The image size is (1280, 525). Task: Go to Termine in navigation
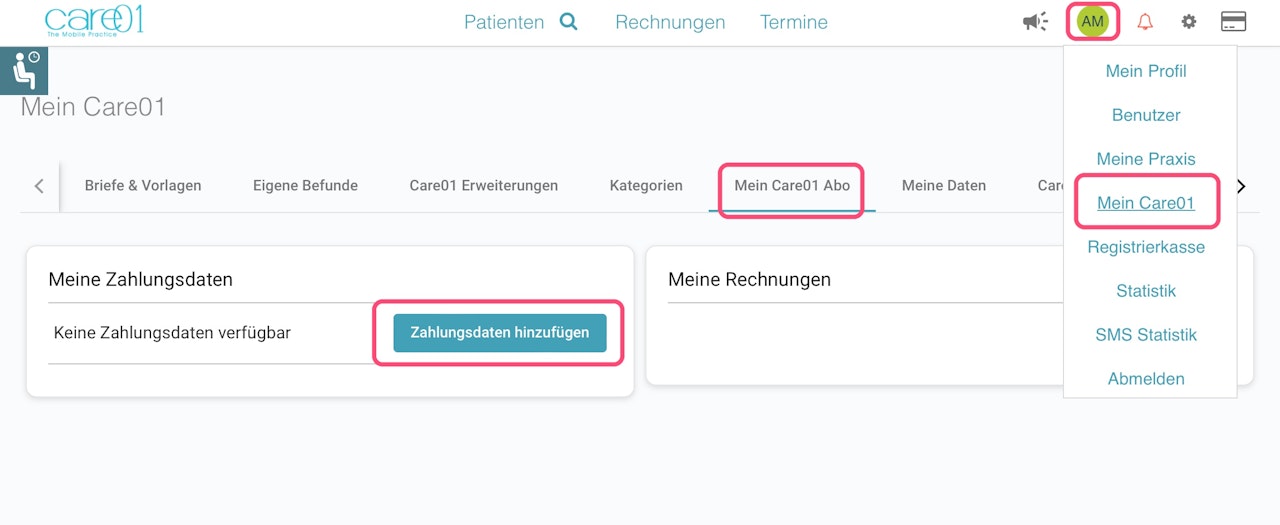click(794, 22)
